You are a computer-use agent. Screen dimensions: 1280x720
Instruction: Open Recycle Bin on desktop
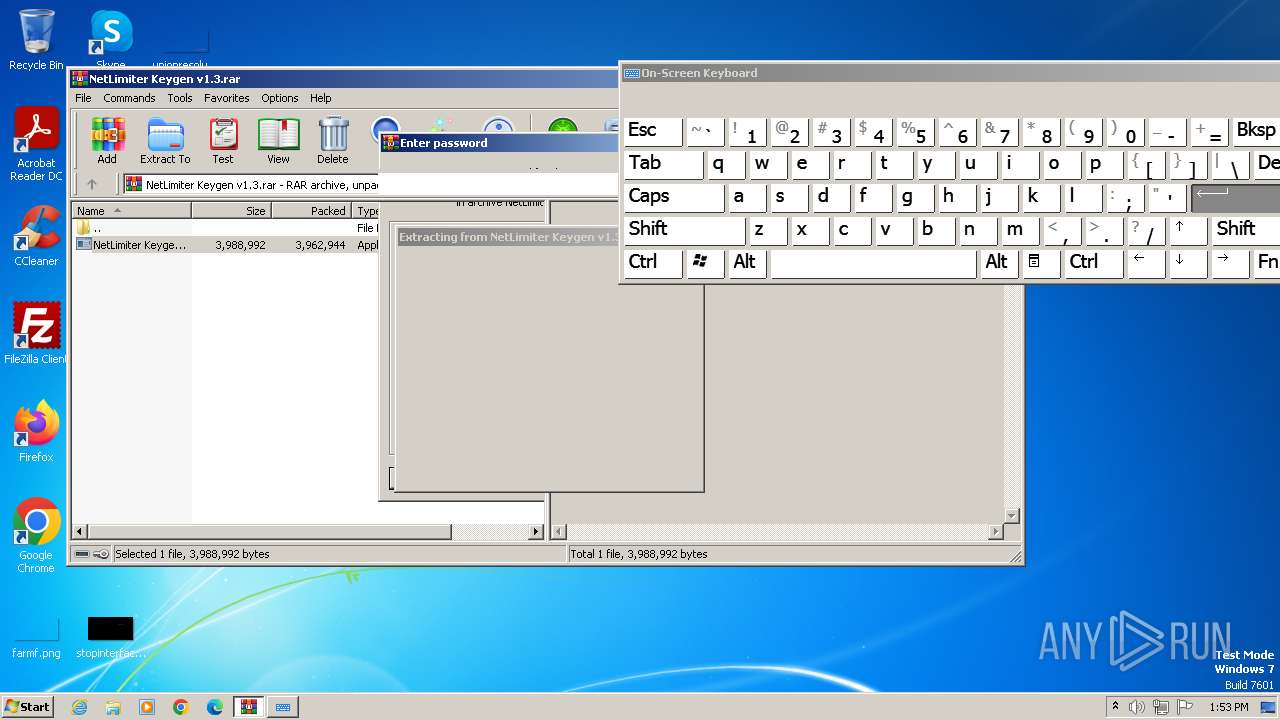[x=36, y=40]
